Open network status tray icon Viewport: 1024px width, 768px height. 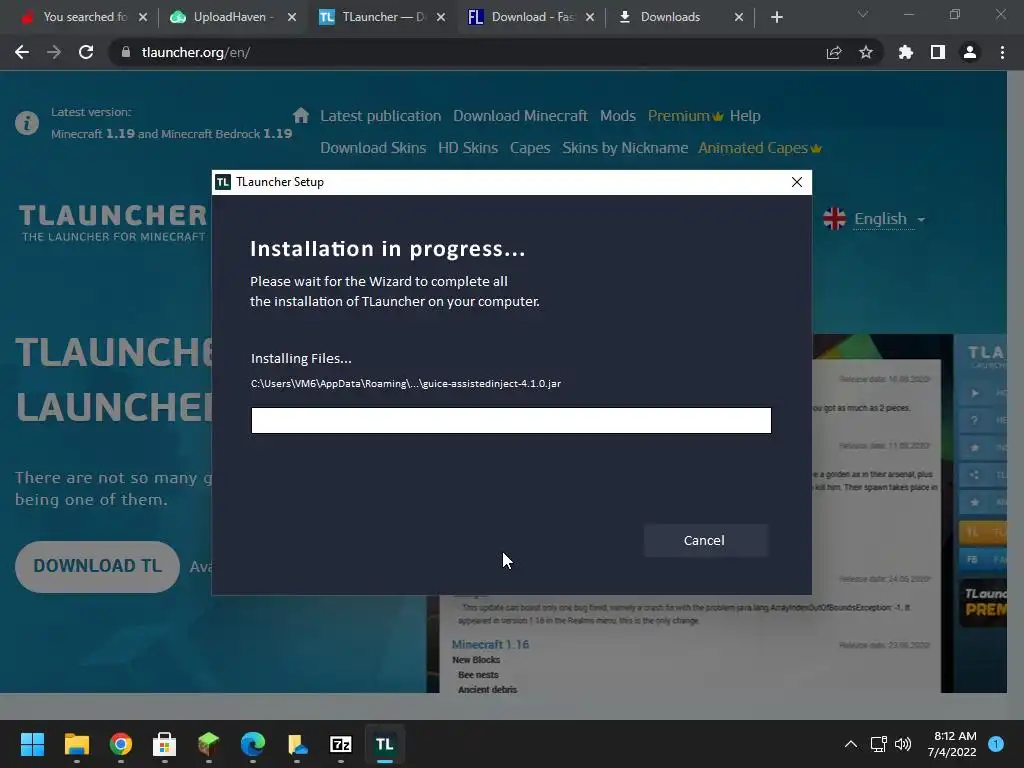[879, 744]
